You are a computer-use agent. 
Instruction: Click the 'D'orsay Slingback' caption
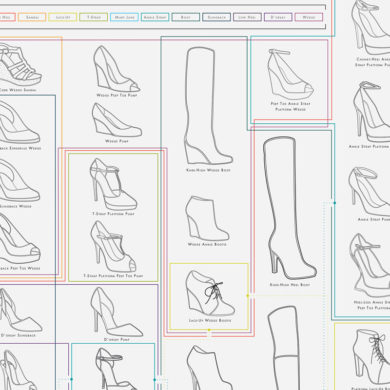pos(18,335)
